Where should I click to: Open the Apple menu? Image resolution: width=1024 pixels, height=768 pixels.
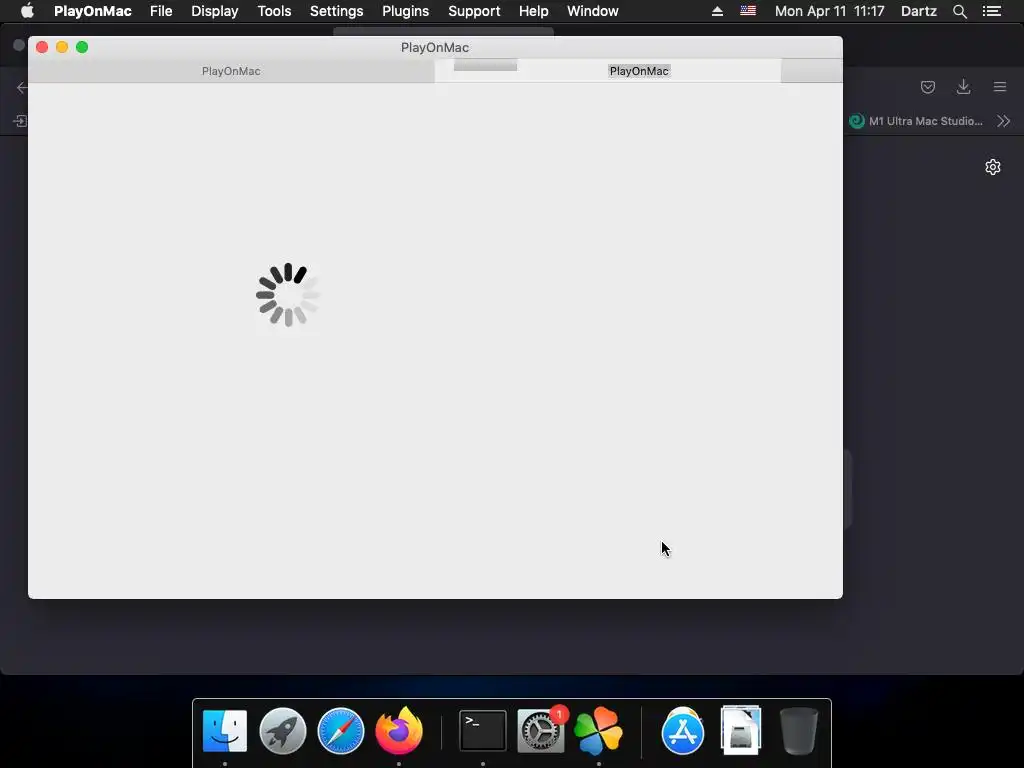[x=27, y=11]
